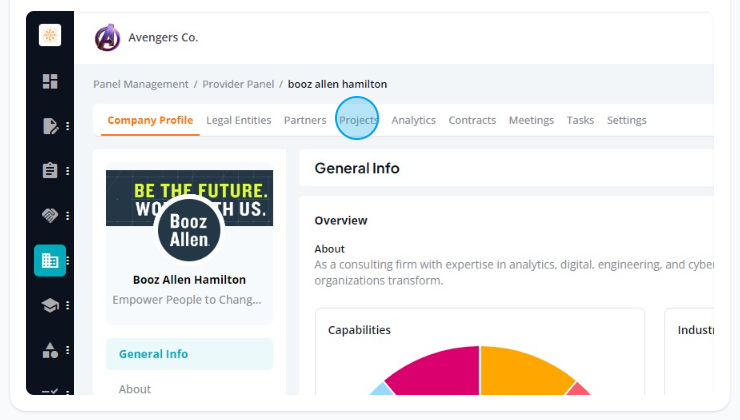This screenshot has width=740, height=420.
Task: Open the clipboard icon in sidebar
Action: pyautogui.click(x=50, y=170)
